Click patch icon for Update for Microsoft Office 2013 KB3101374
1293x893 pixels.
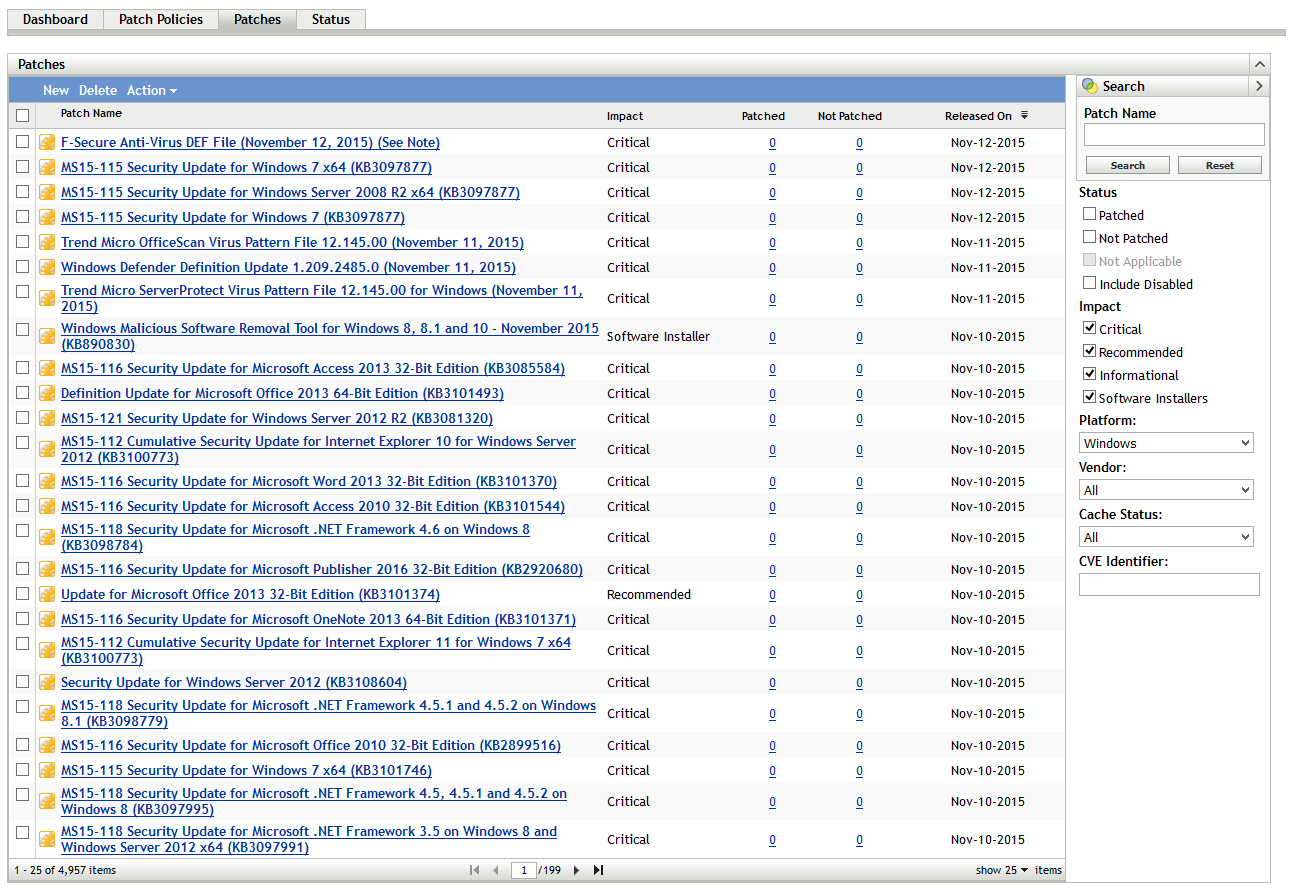[x=47, y=595]
